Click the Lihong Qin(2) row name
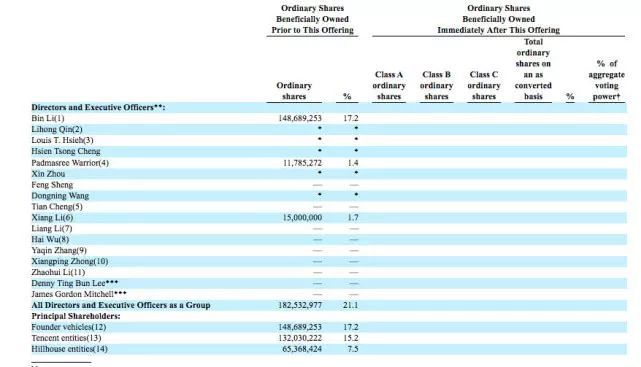 click(x=57, y=130)
